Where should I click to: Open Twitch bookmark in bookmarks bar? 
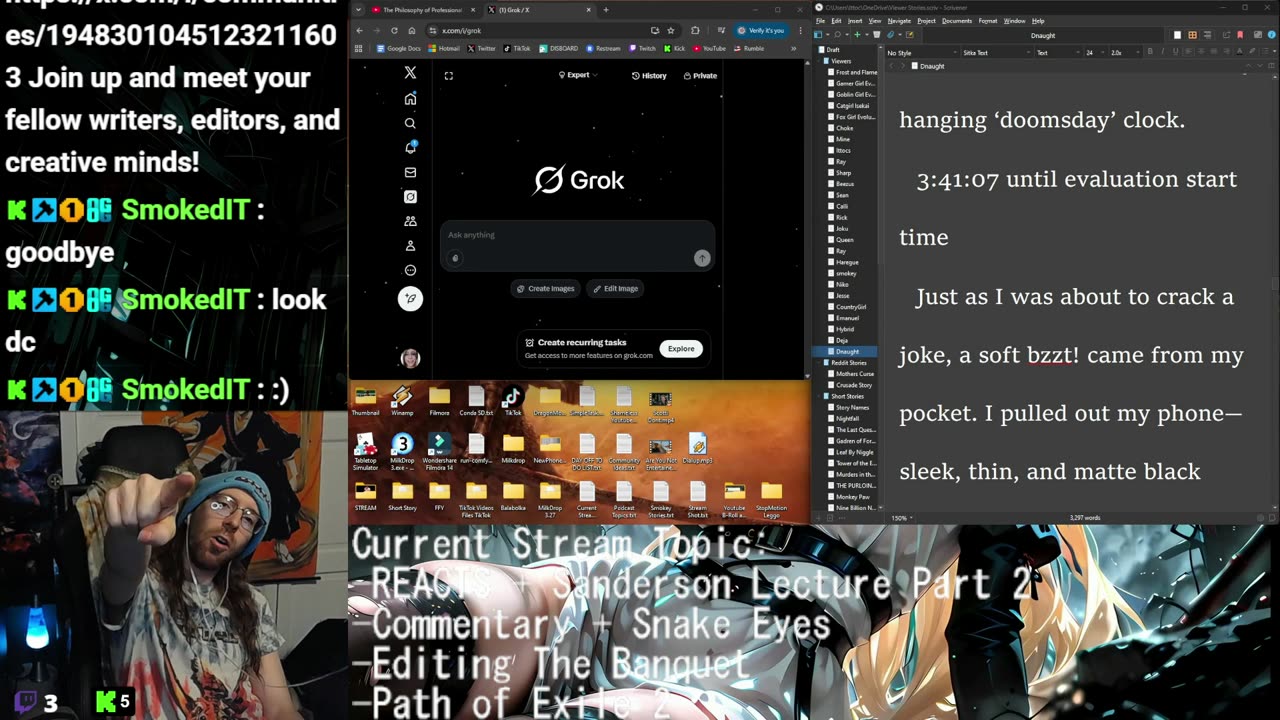coord(642,48)
